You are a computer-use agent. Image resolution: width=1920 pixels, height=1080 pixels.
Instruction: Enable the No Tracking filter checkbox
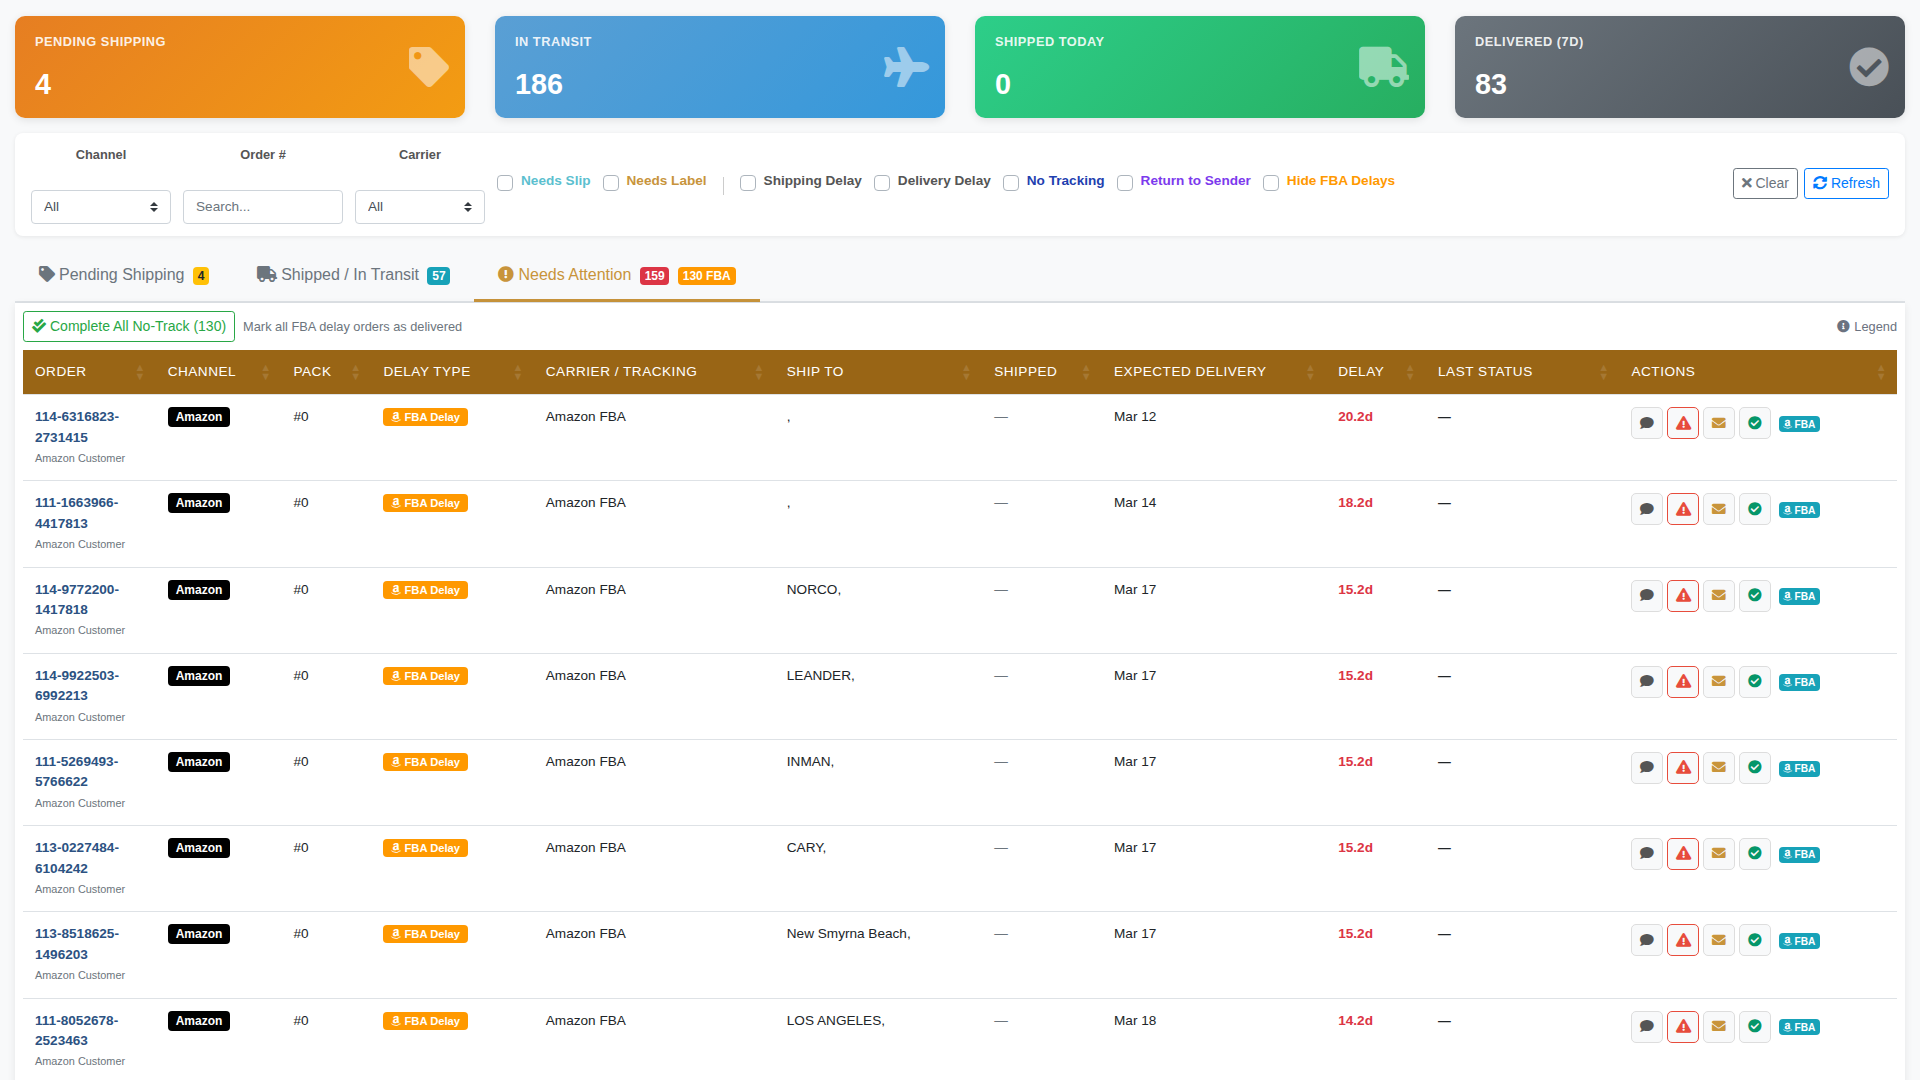click(x=1010, y=183)
